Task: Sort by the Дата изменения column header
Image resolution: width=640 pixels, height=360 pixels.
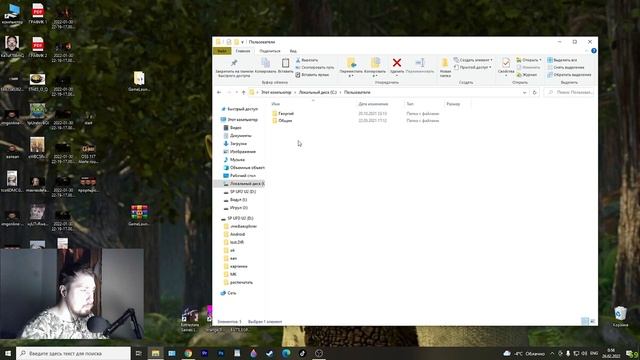Action: point(373,104)
